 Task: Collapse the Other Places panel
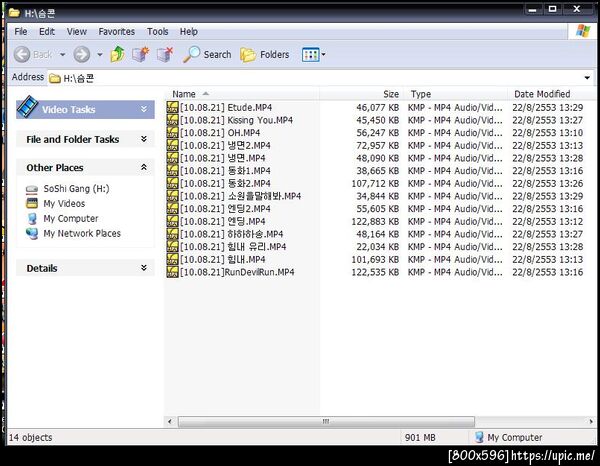click(x=144, y=167)
